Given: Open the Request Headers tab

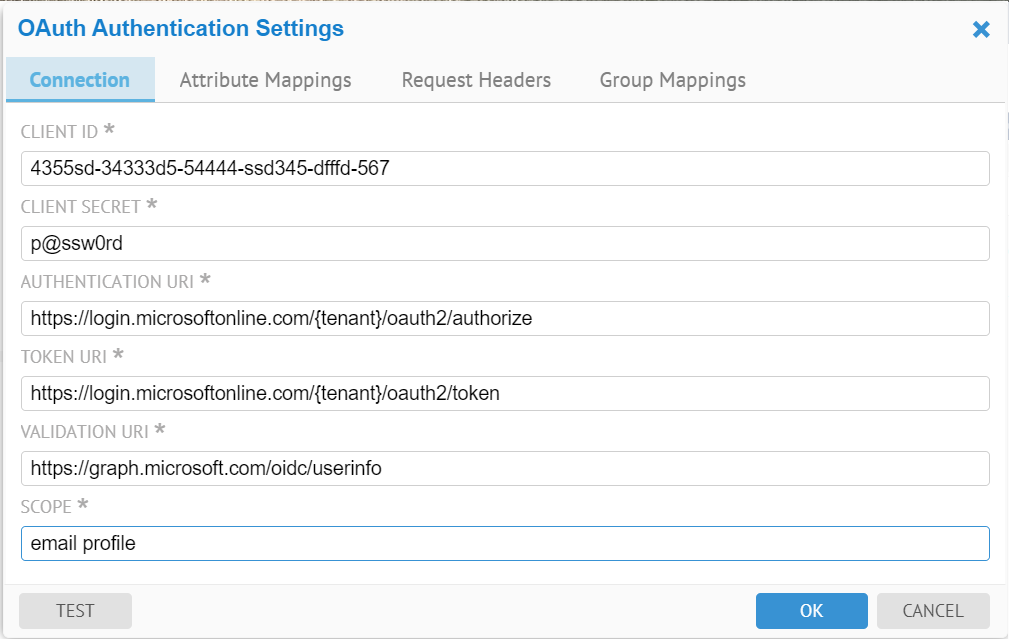Looking at the screenshot, I should point(476,80).
